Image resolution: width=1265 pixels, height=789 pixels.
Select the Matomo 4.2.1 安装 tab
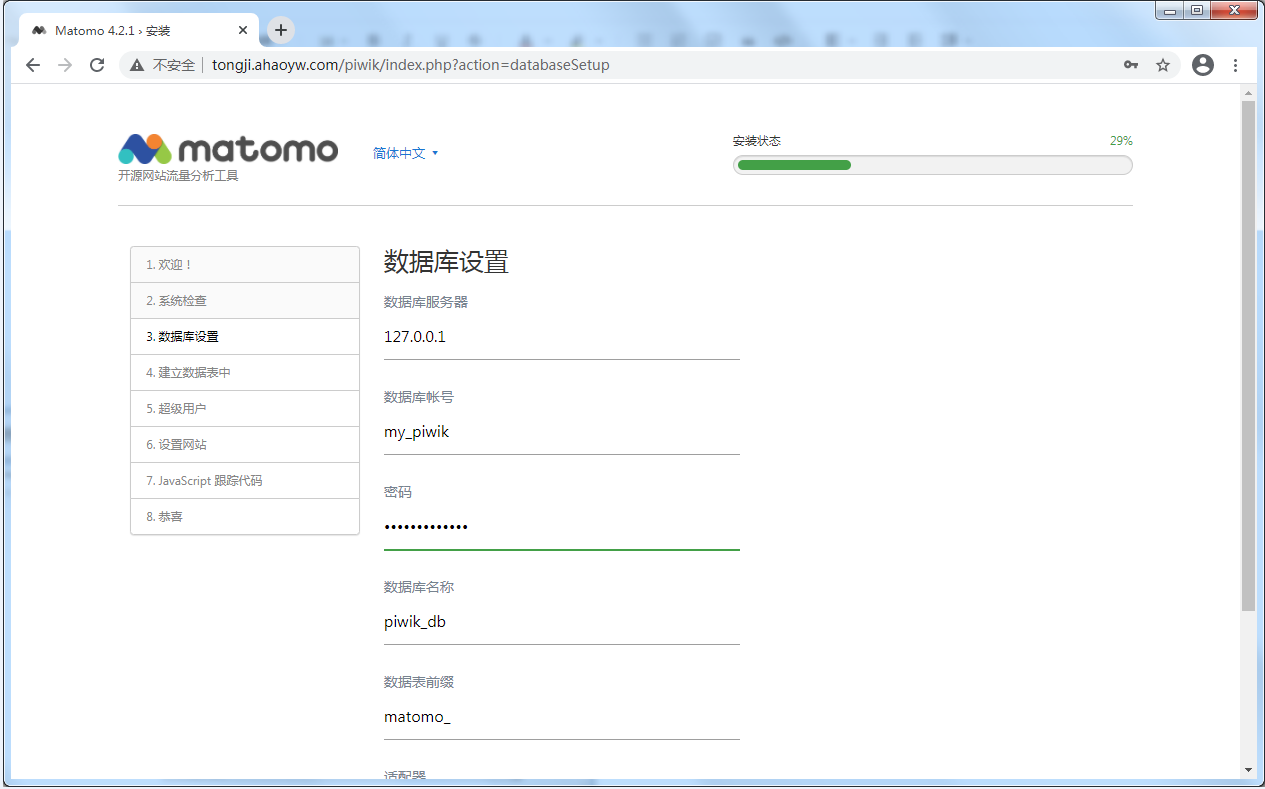point(138,31)
